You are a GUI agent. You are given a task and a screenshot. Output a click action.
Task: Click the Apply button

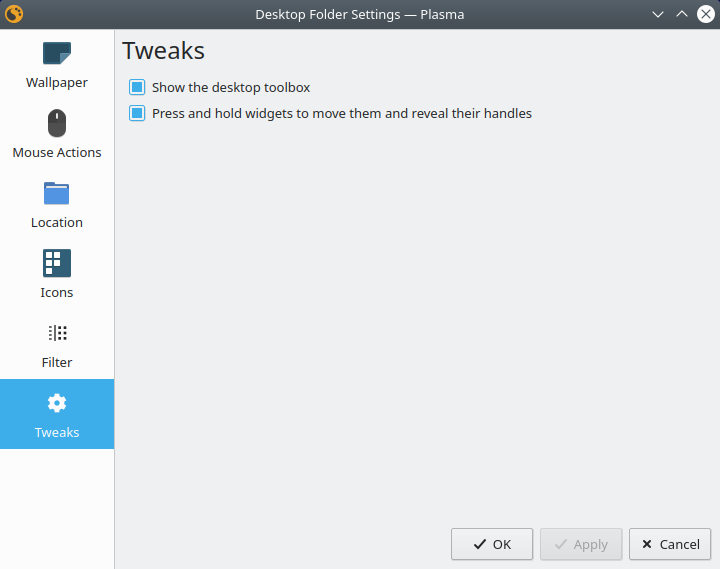point(581,544)
